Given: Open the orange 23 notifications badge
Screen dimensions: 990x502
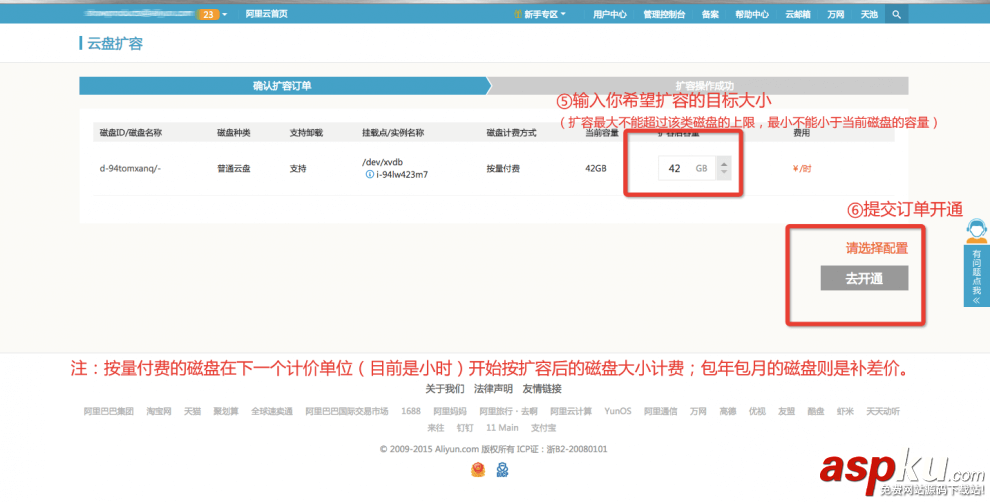Looking at the screenshot, I should (x=208, y=14).
